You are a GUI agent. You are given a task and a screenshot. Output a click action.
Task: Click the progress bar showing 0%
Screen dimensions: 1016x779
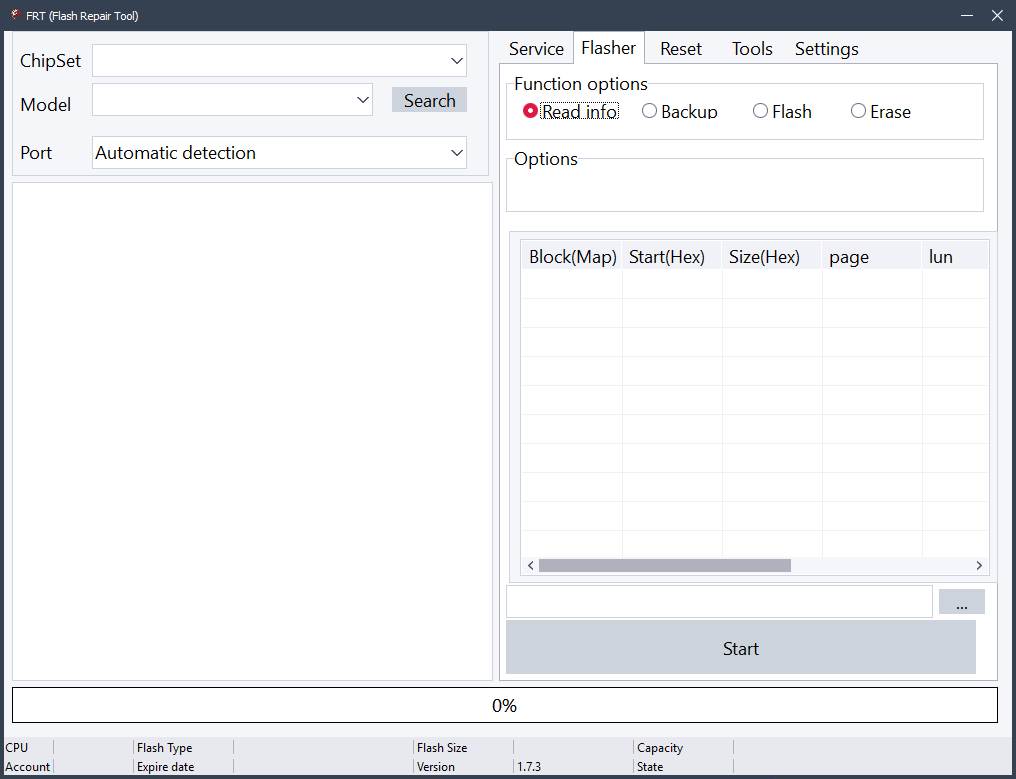[x=505, y=705]
